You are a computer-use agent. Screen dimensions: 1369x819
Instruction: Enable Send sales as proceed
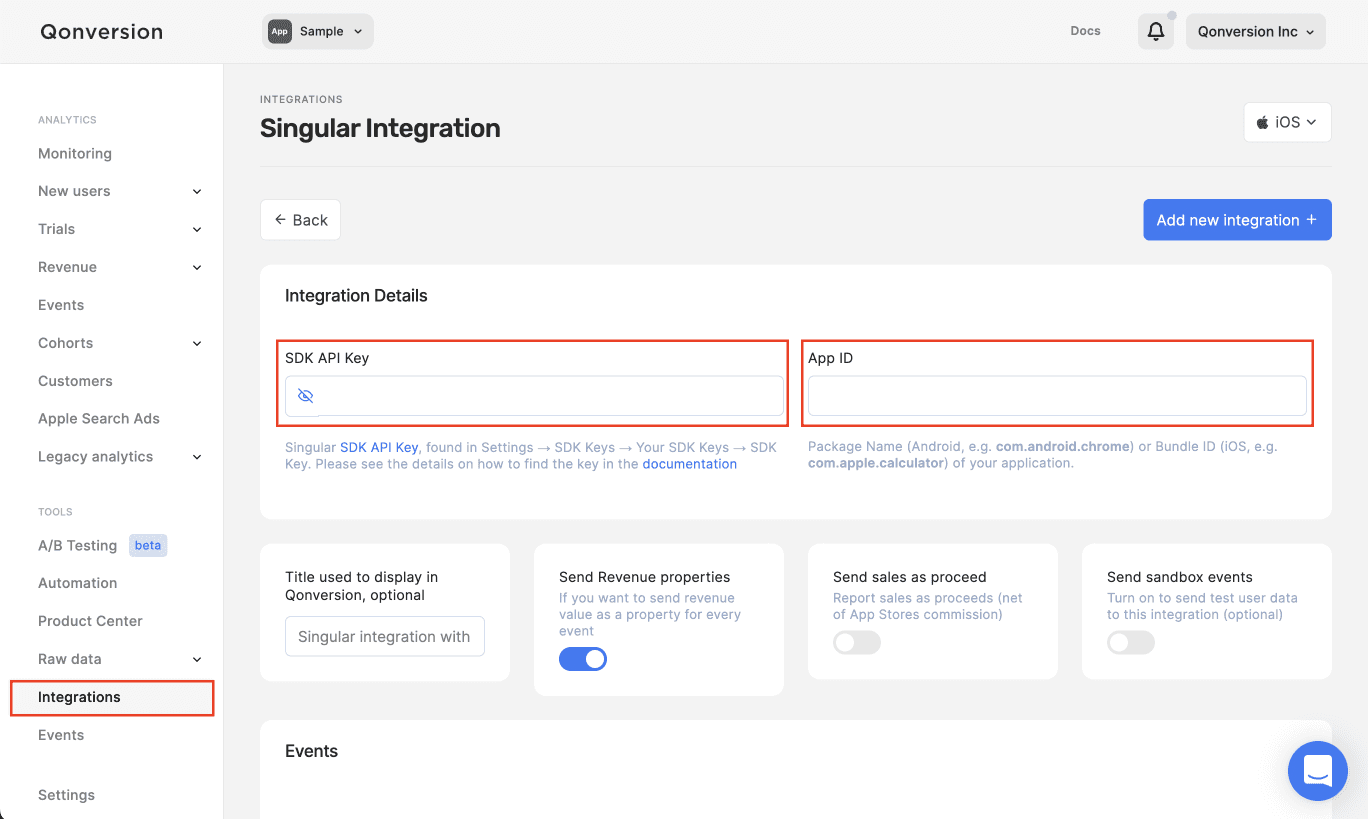coord(856,642)
